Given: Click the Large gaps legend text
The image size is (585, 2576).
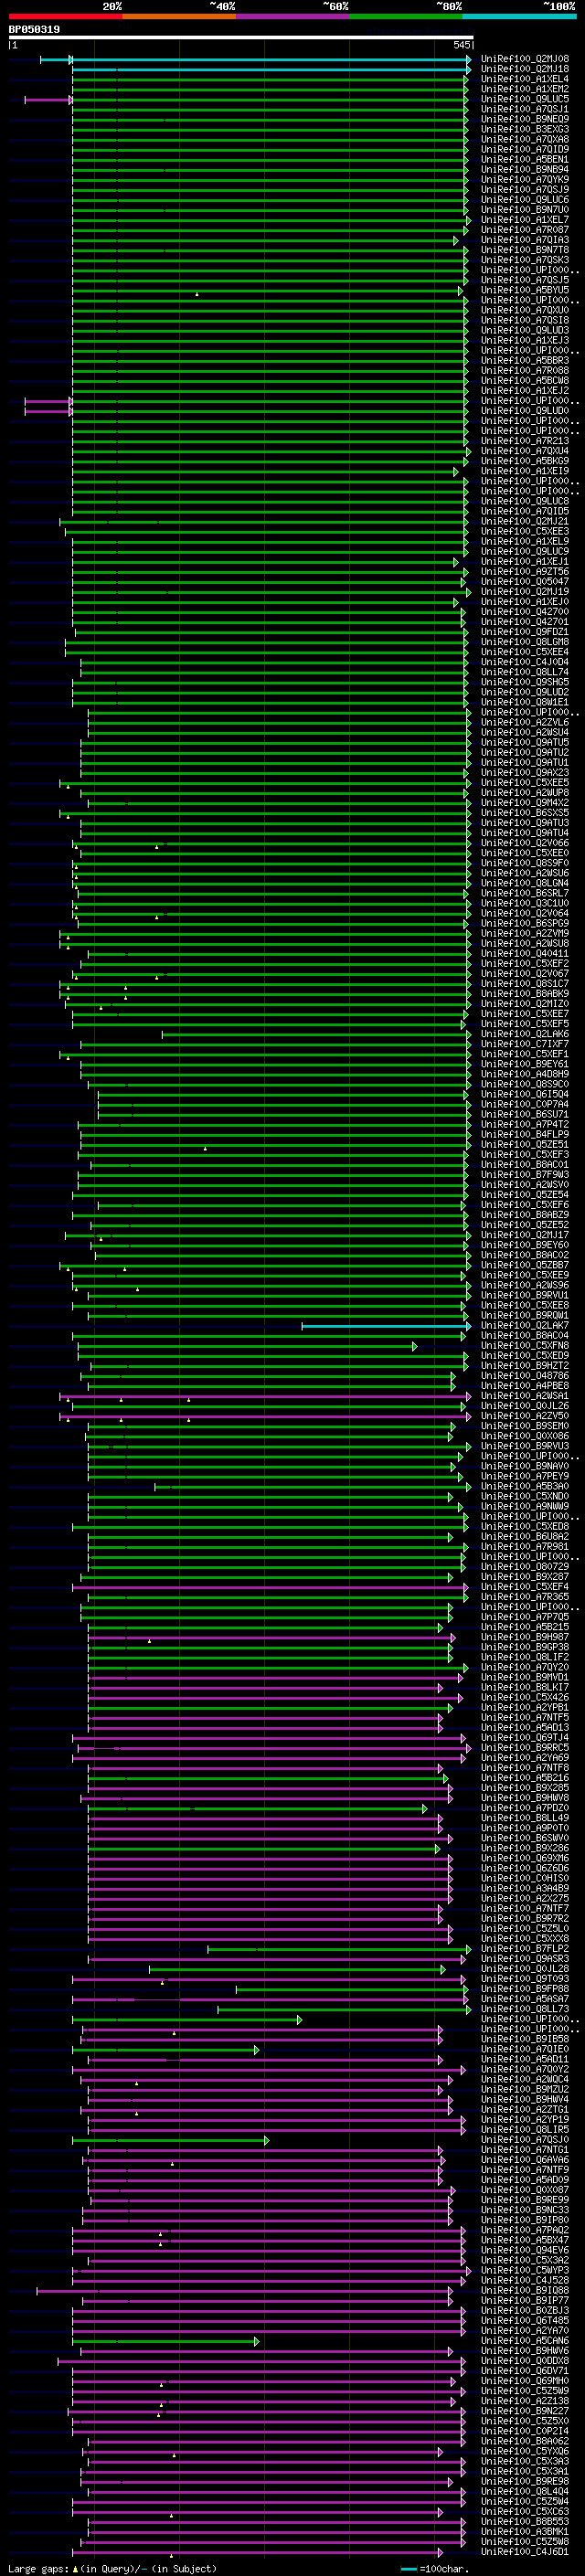Looking at the screenshot, I should pos(112,2568).
